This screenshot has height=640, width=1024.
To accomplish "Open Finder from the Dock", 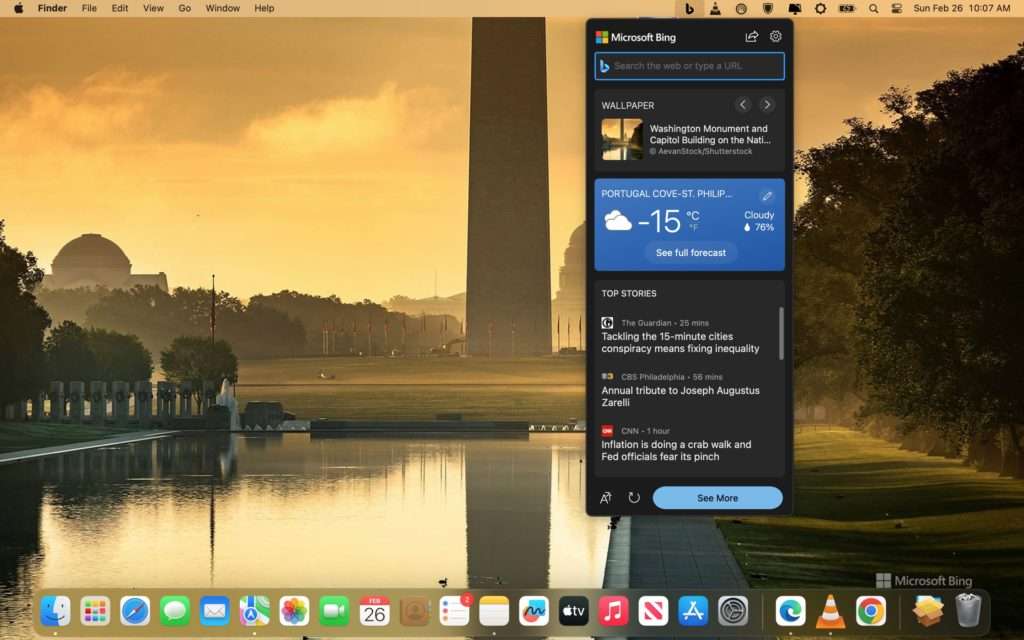I will pos(56,611).
